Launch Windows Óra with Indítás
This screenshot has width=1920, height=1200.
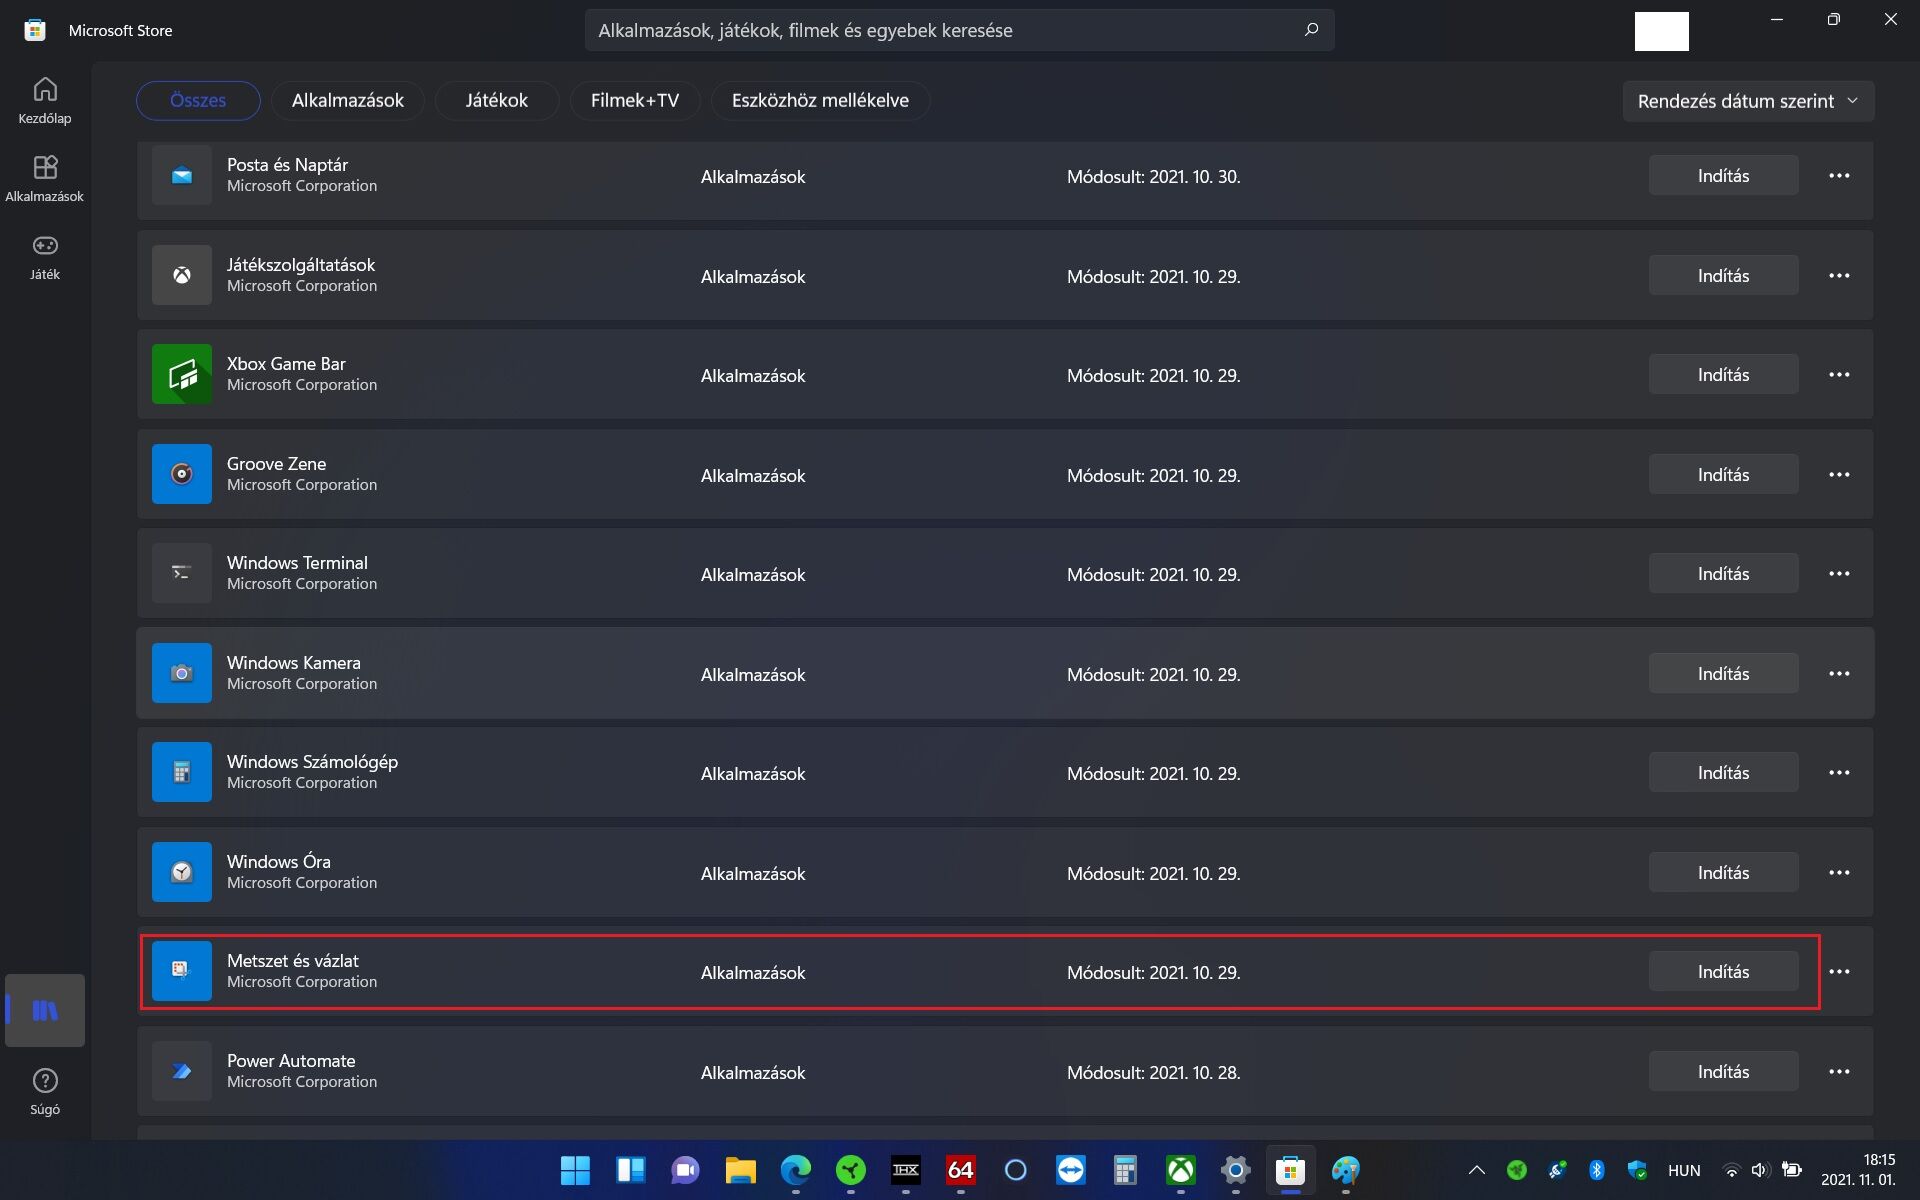(1723, 872)
